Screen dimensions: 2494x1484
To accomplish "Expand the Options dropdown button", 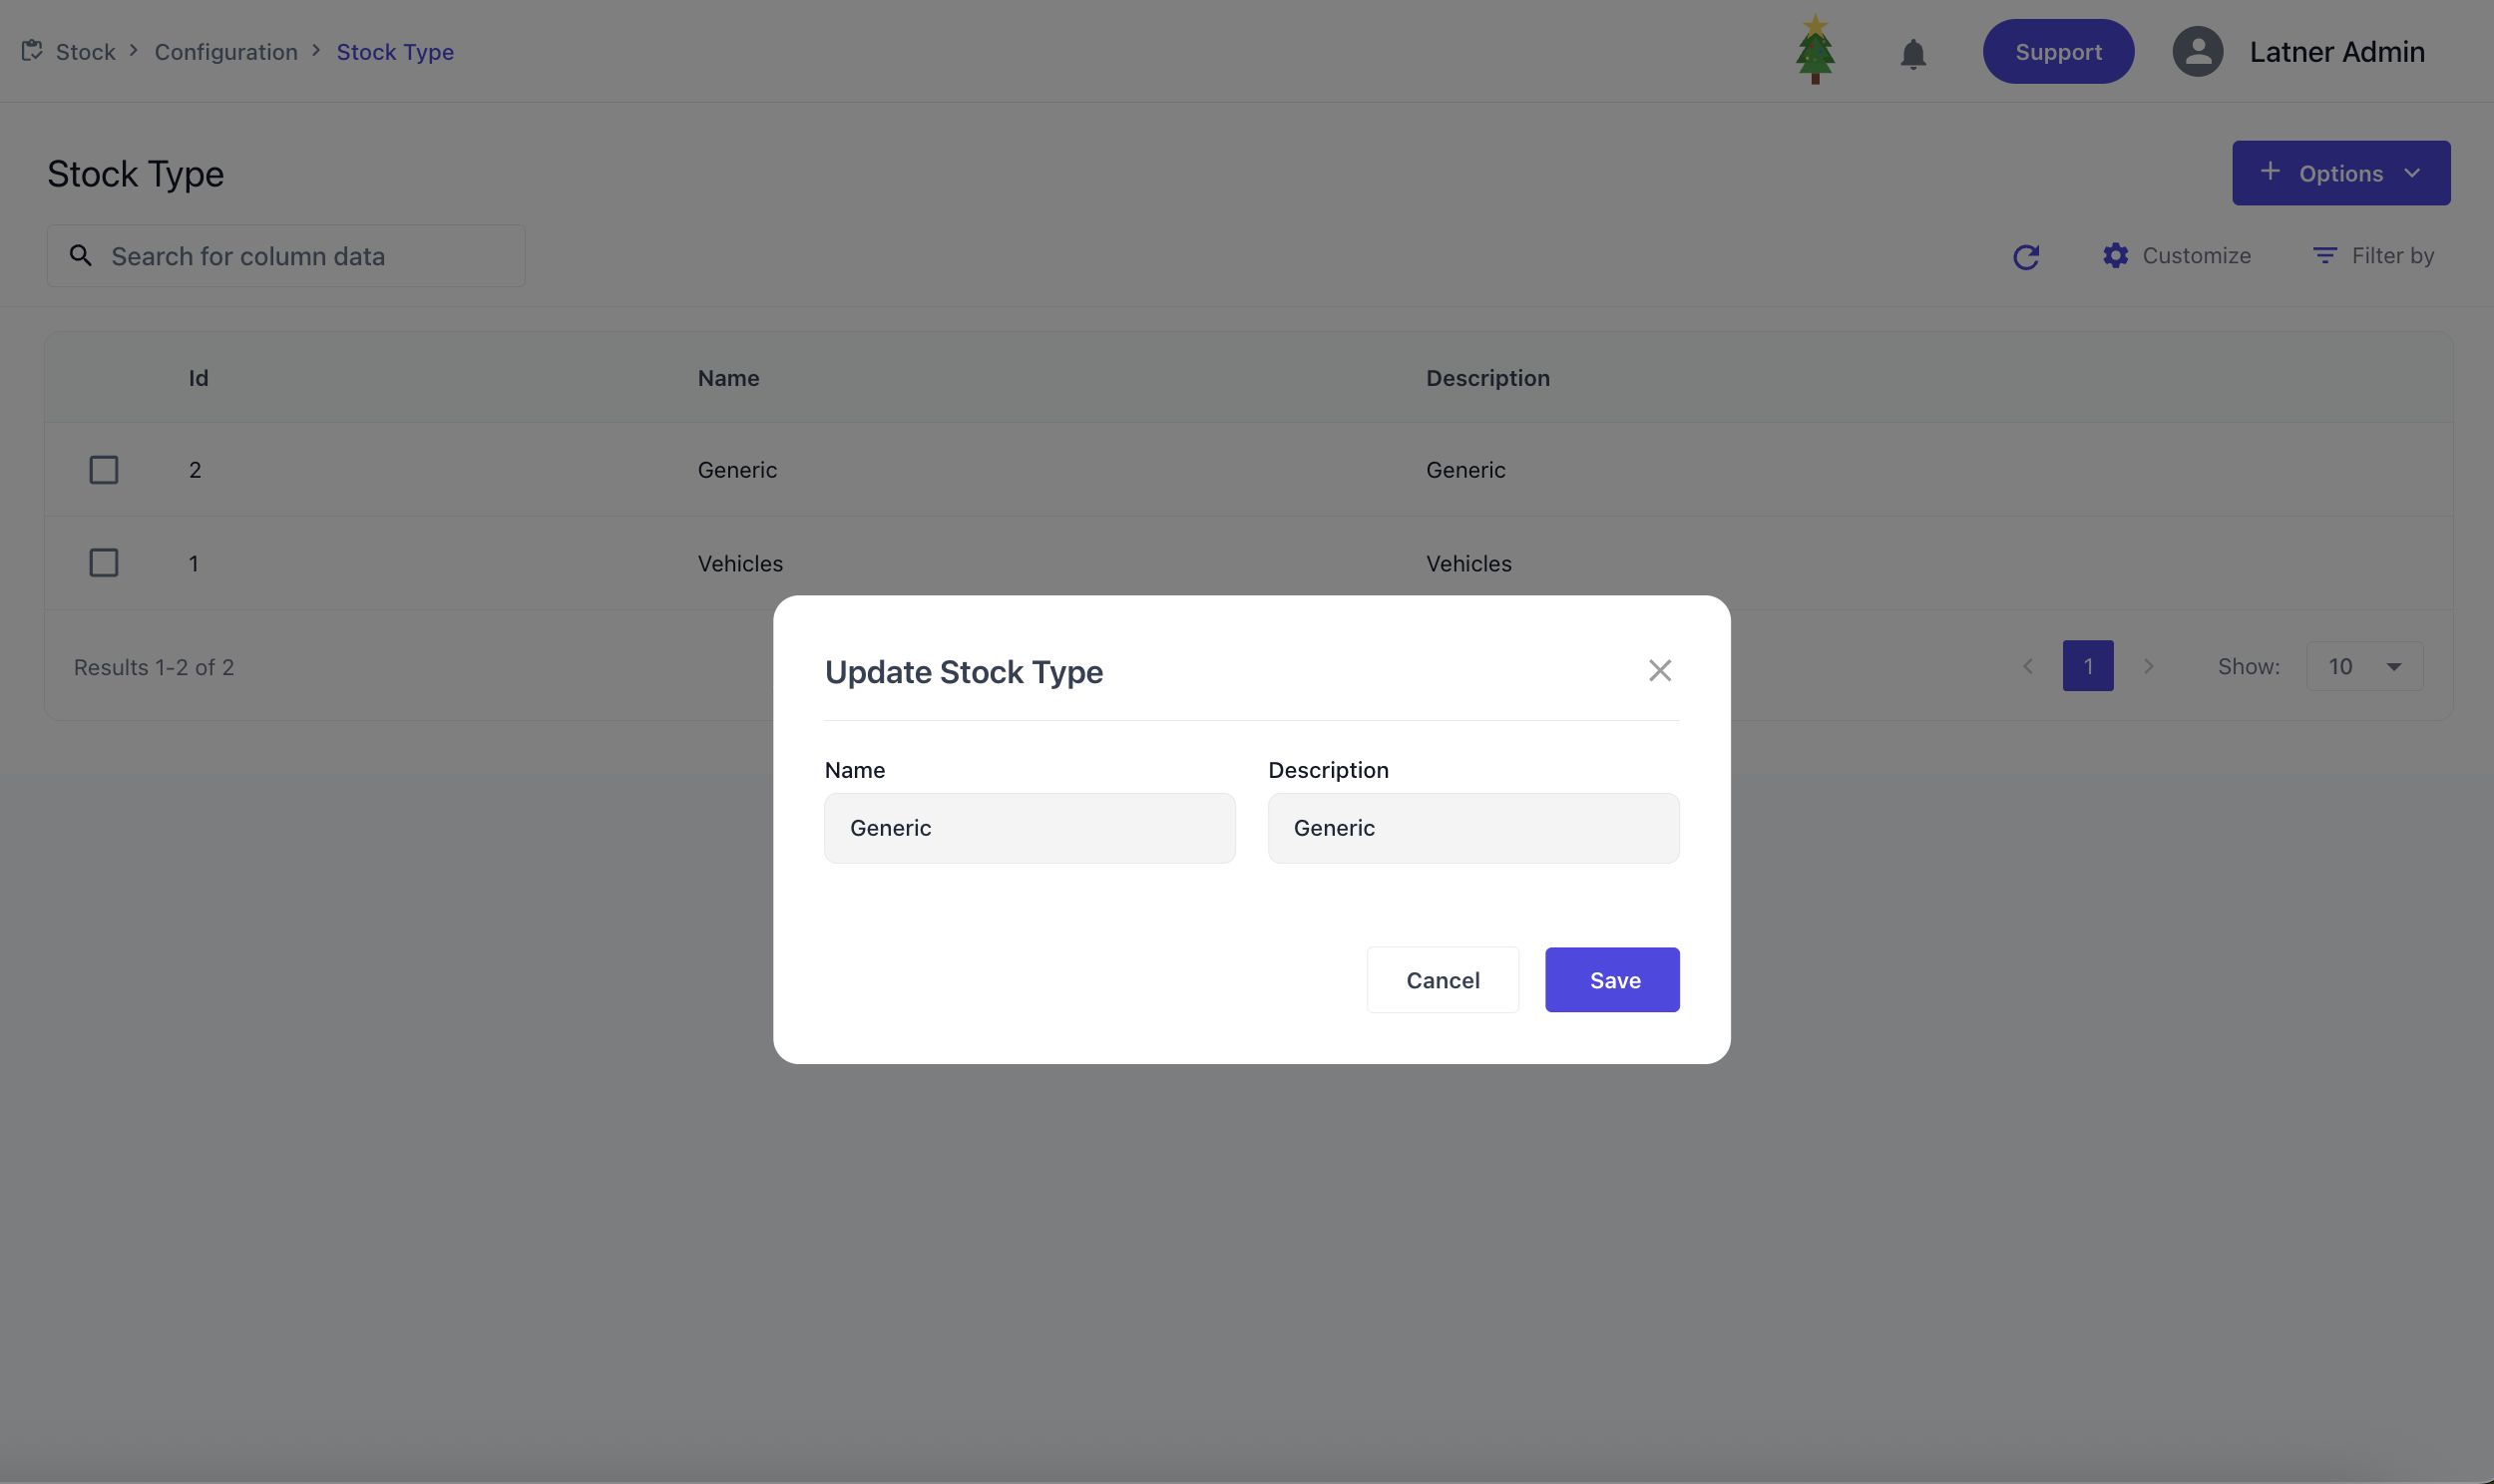I will pos(2340,173).
